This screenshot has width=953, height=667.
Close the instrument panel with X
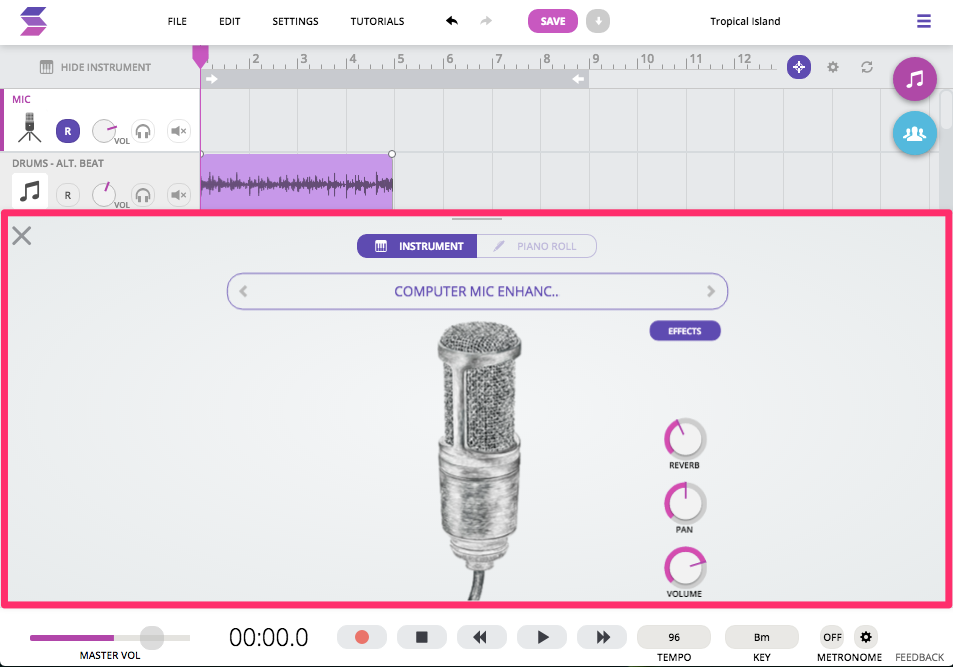(22, 236)
